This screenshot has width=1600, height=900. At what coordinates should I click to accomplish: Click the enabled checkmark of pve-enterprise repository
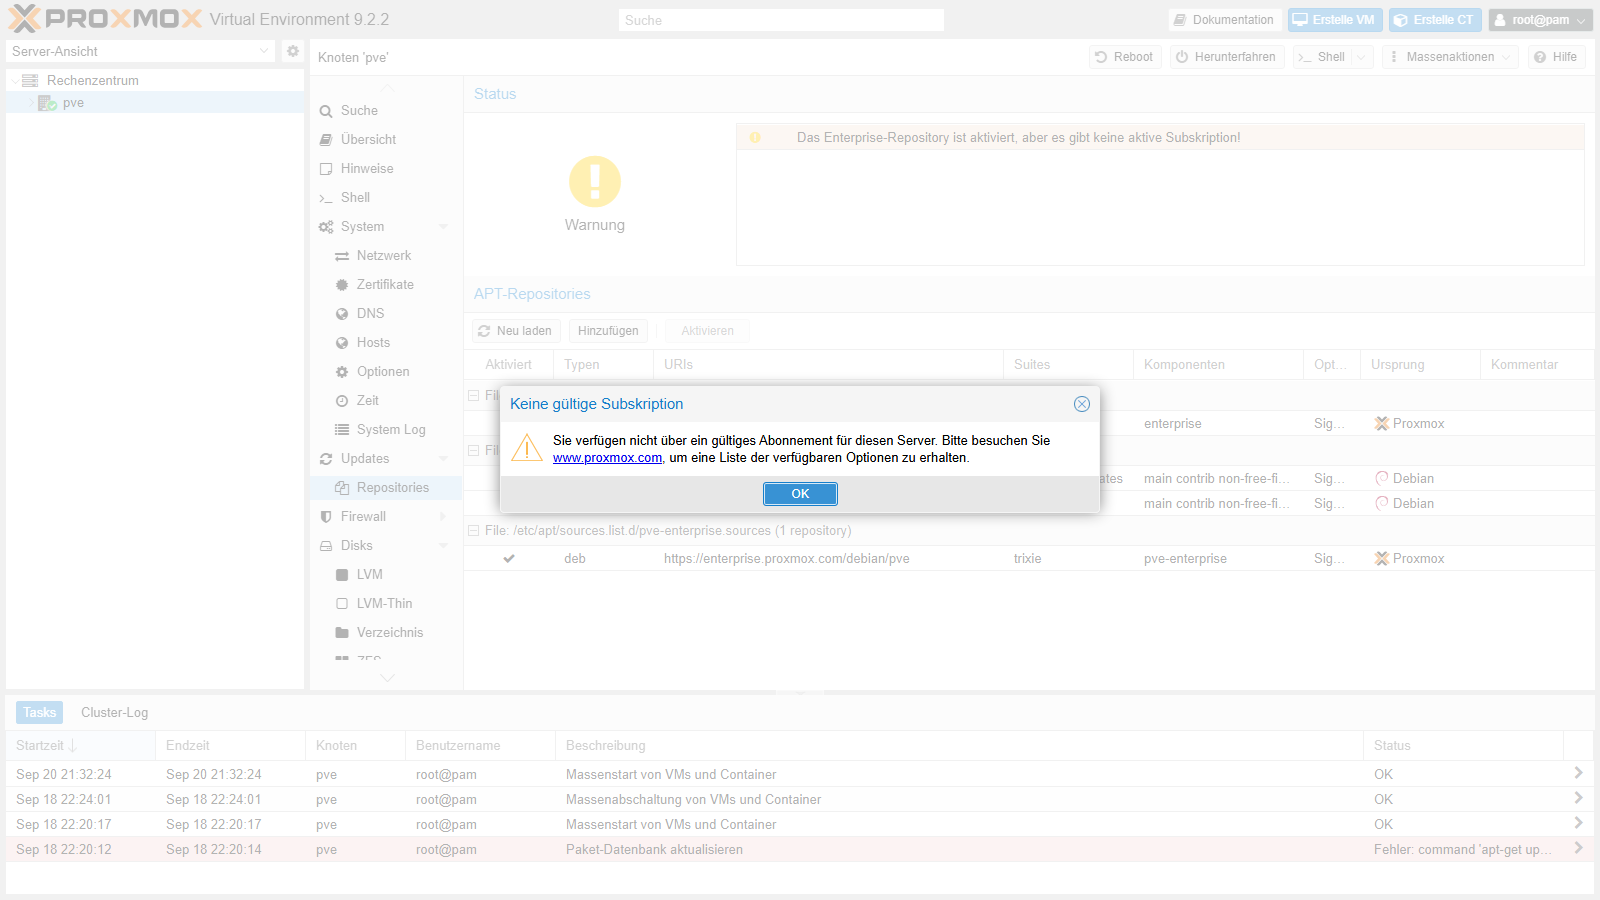pos(509,559)
